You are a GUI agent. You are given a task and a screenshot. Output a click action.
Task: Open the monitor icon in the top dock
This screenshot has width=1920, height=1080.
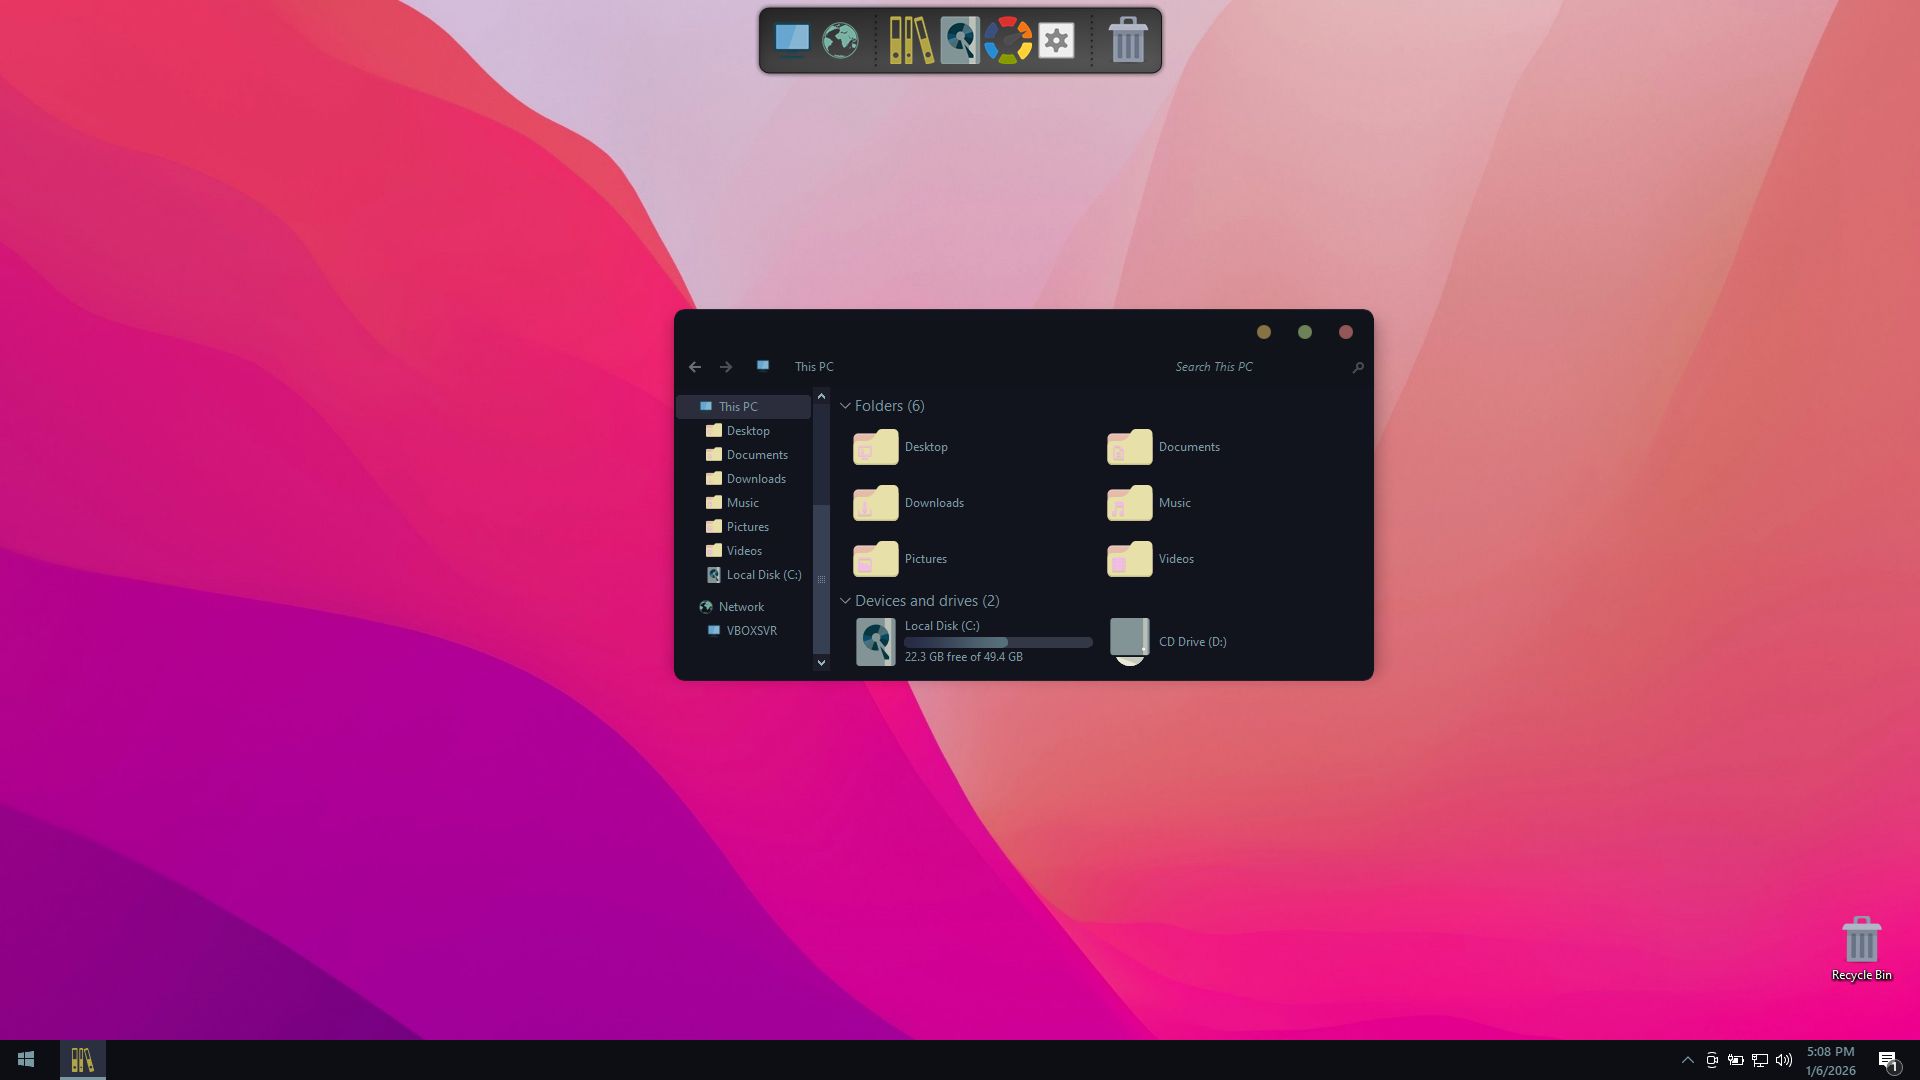pos(791,40)
